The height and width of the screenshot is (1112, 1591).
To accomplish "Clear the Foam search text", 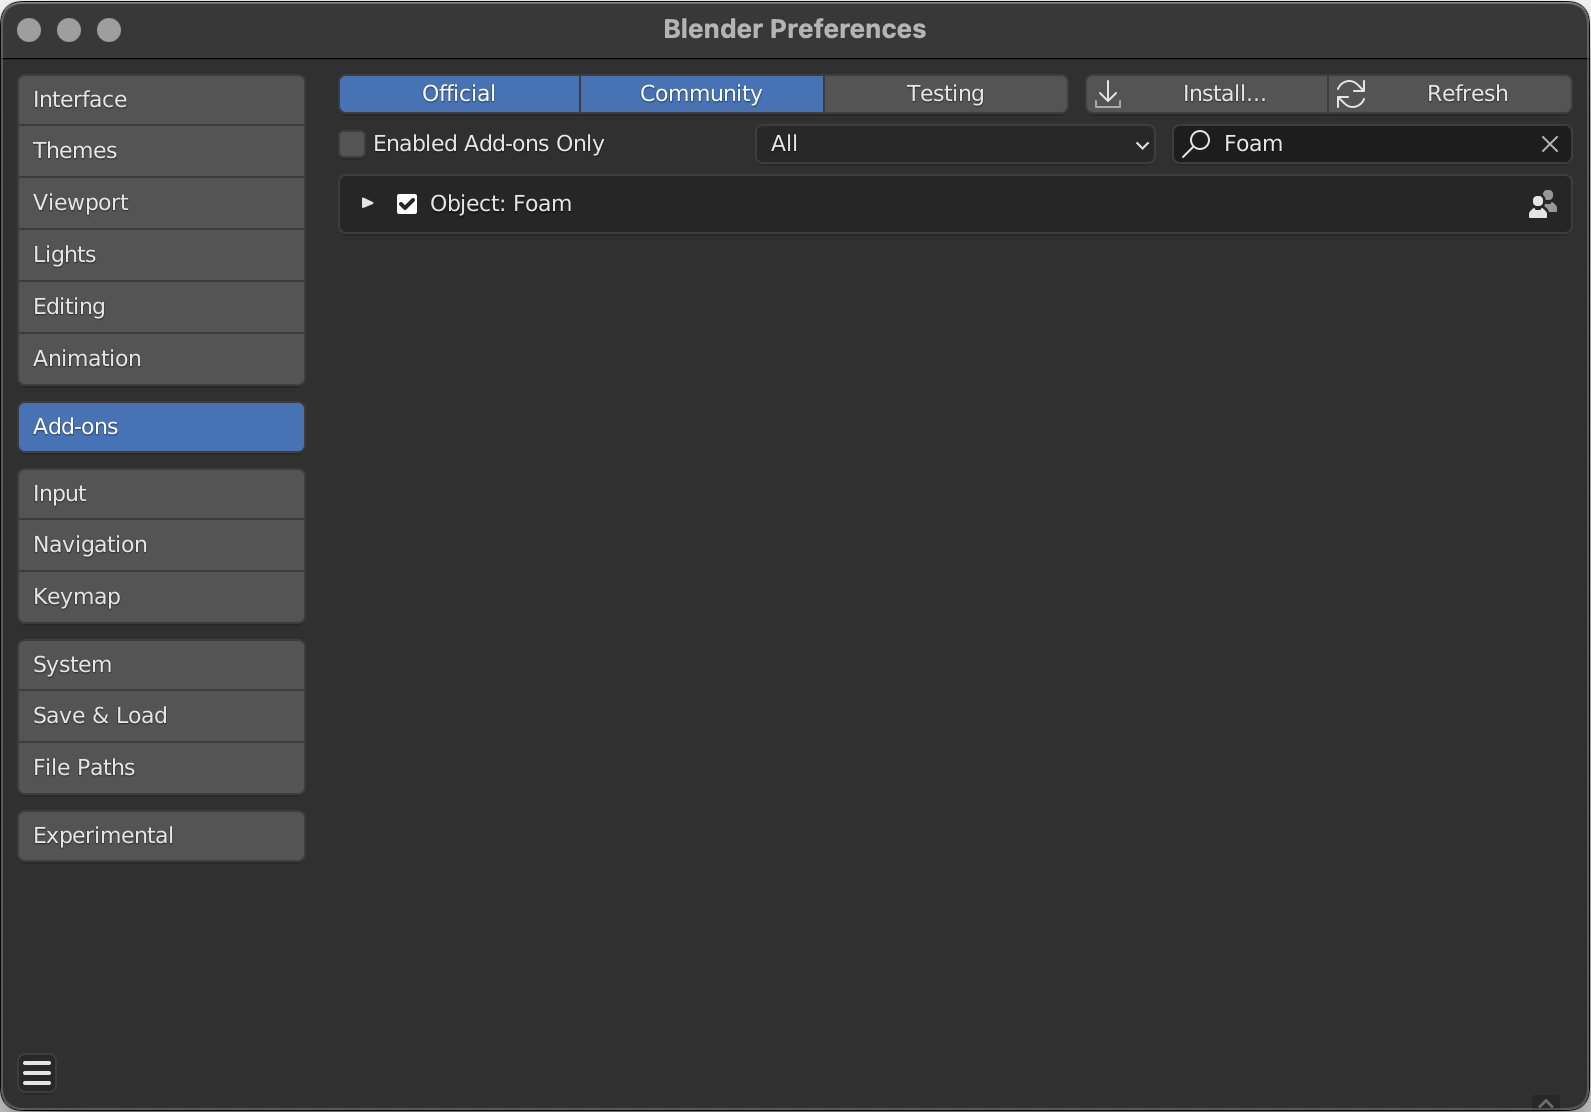I will pyautogui.click(x=1550, y=144).
